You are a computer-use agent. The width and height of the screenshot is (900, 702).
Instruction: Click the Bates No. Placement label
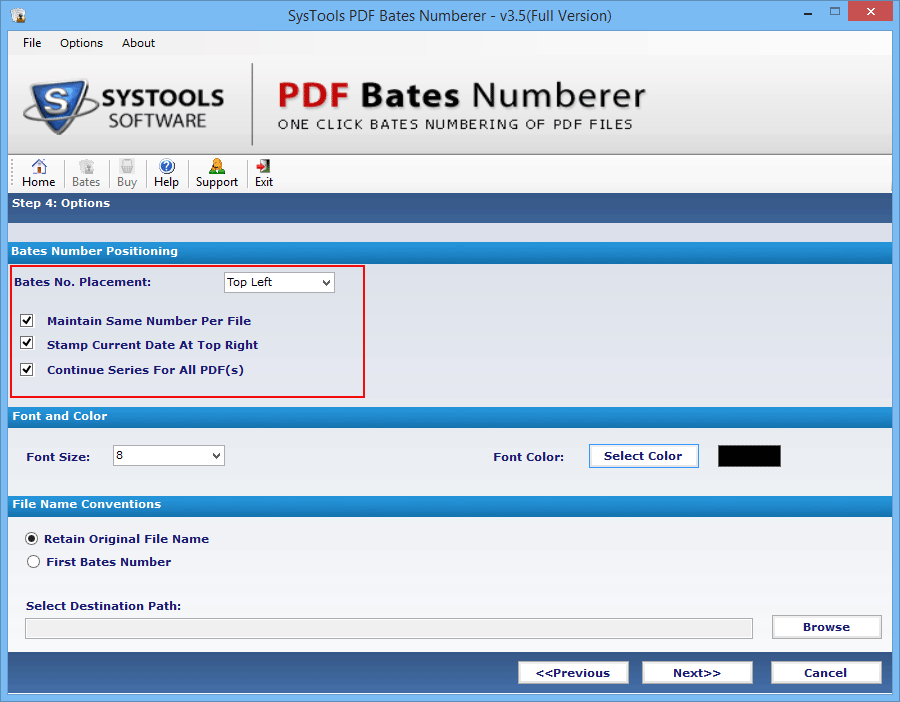click(x=83, y=282)
